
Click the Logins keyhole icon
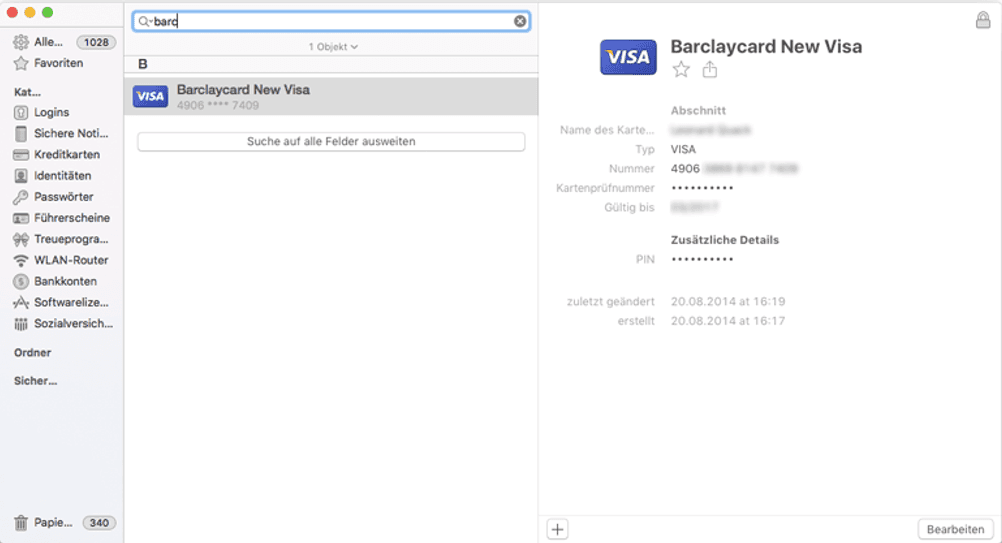[x=21, y=112]
